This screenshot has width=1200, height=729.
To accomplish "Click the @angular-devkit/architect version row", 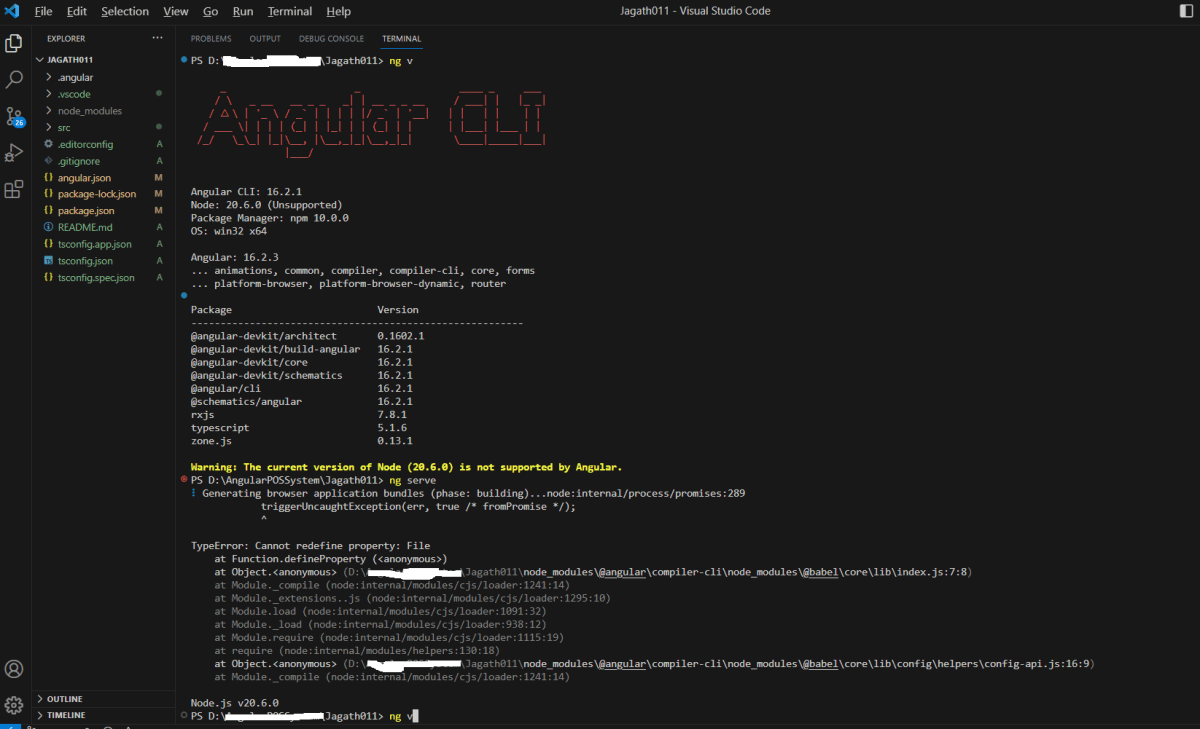I will [x=307, y=336].
